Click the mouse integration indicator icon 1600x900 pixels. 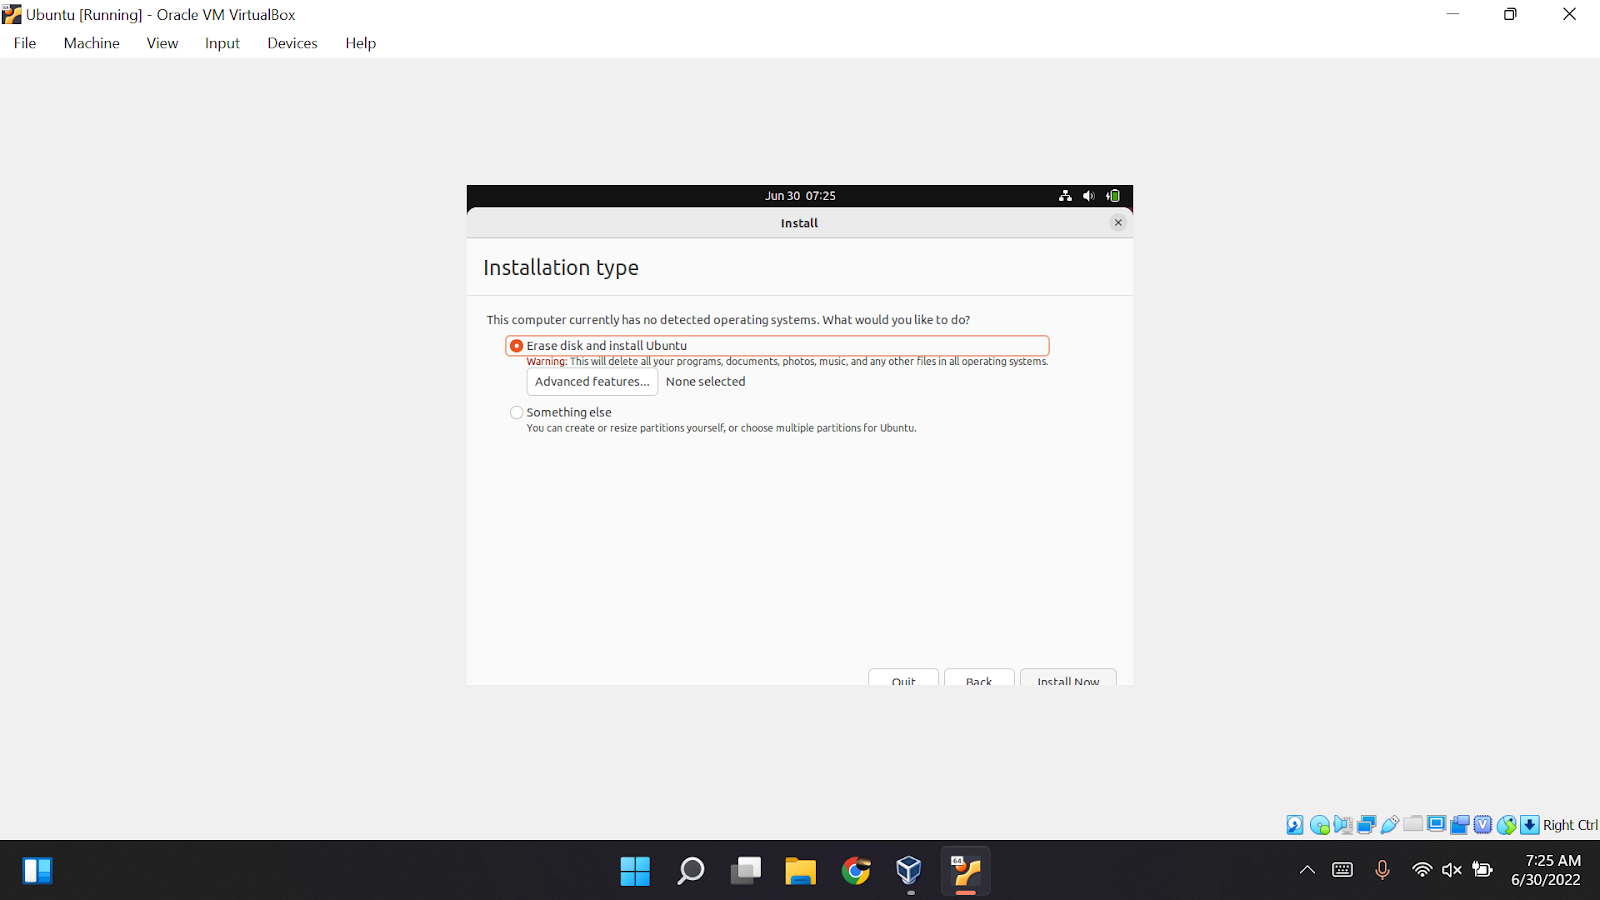tap(1507, 825)
